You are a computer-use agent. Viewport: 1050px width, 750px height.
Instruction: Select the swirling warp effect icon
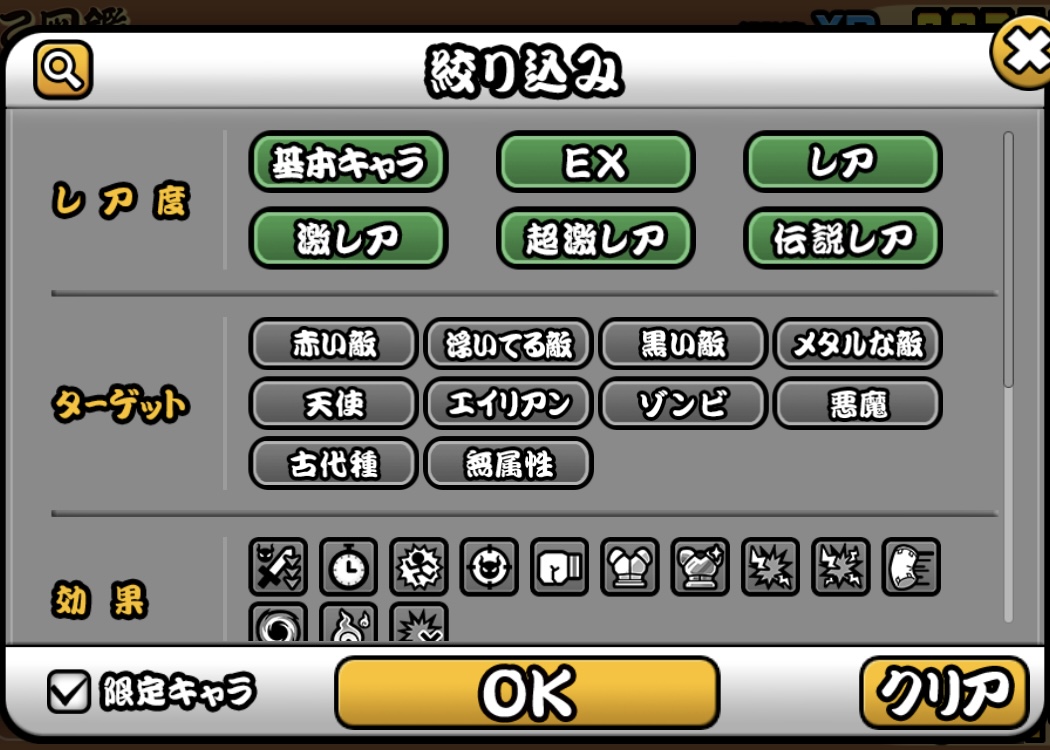(278, 623)
